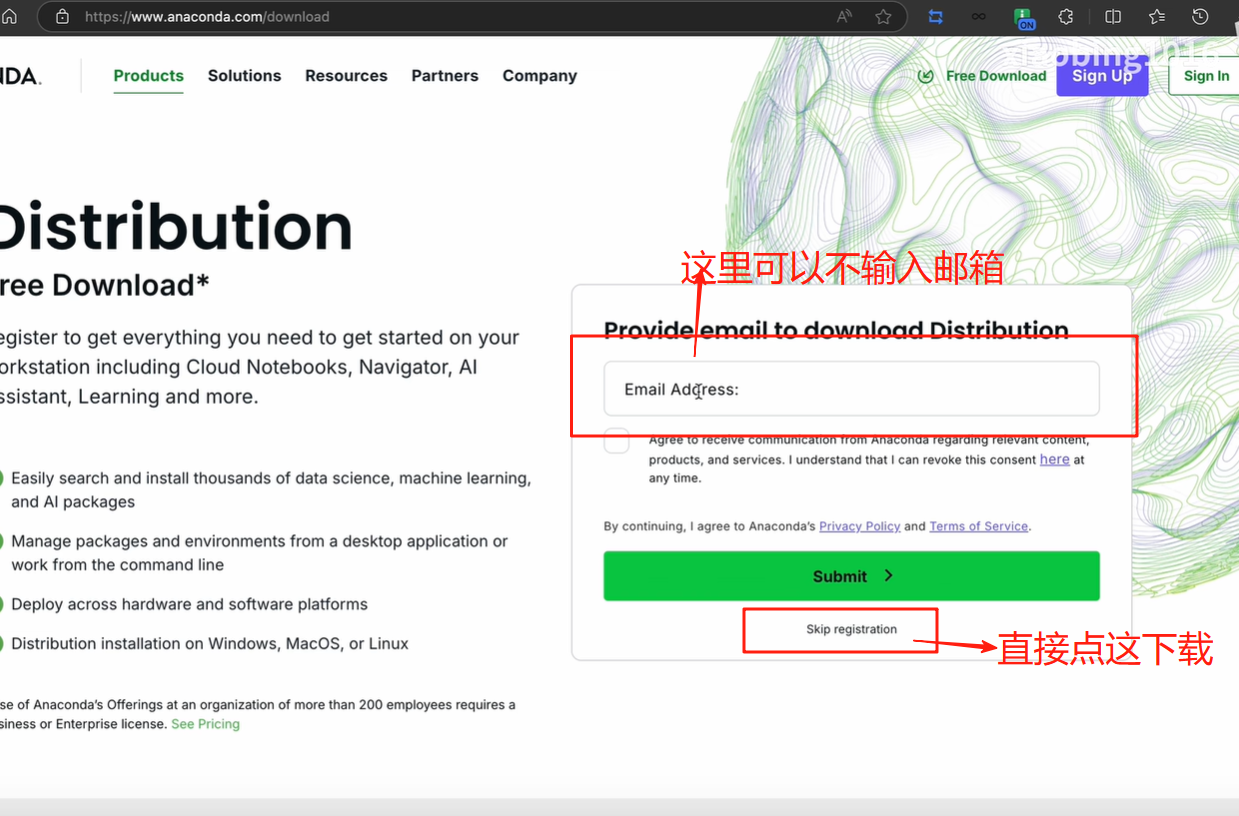1239x816 pixels.
Task: Open the Terms of Service link
Action: (979, 526)
